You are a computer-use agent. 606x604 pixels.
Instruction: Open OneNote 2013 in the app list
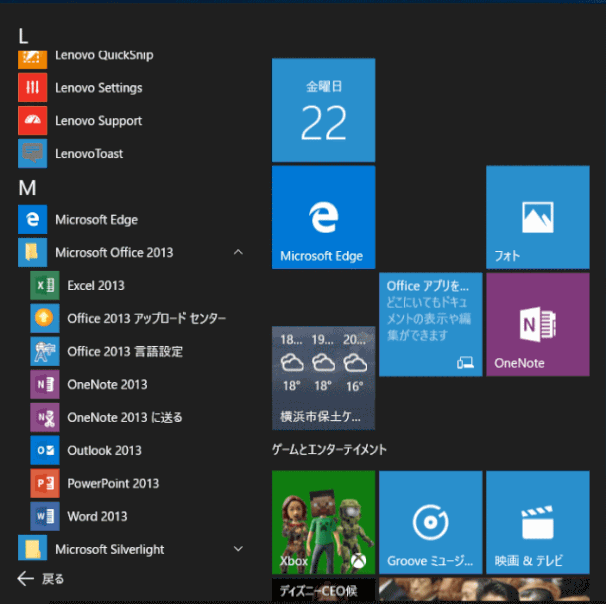[106, 384]
